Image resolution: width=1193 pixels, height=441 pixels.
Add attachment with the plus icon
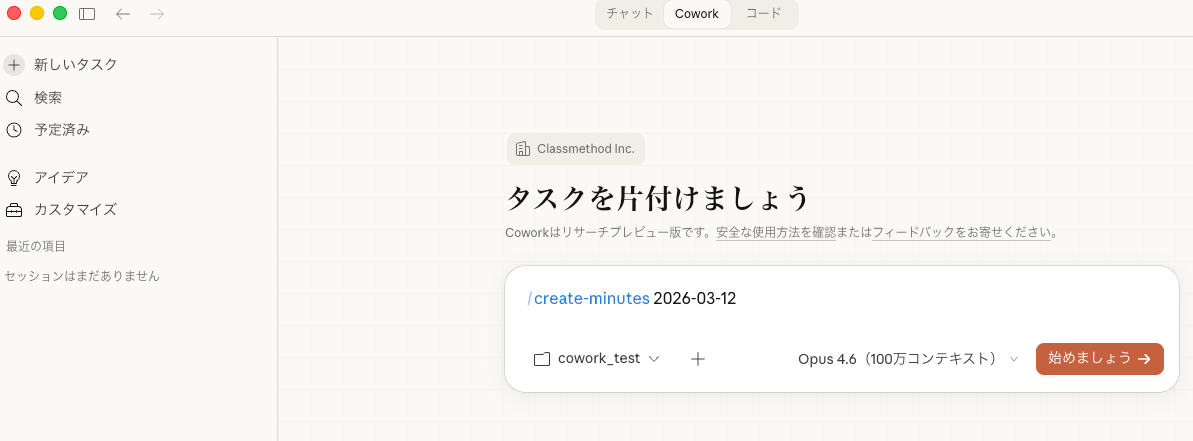(x=698, y=360)
